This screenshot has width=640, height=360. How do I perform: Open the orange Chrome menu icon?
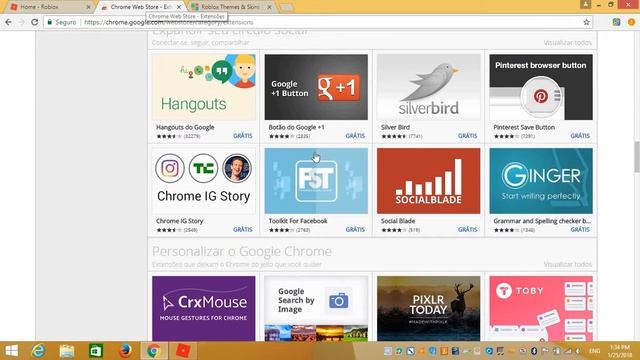631,22
